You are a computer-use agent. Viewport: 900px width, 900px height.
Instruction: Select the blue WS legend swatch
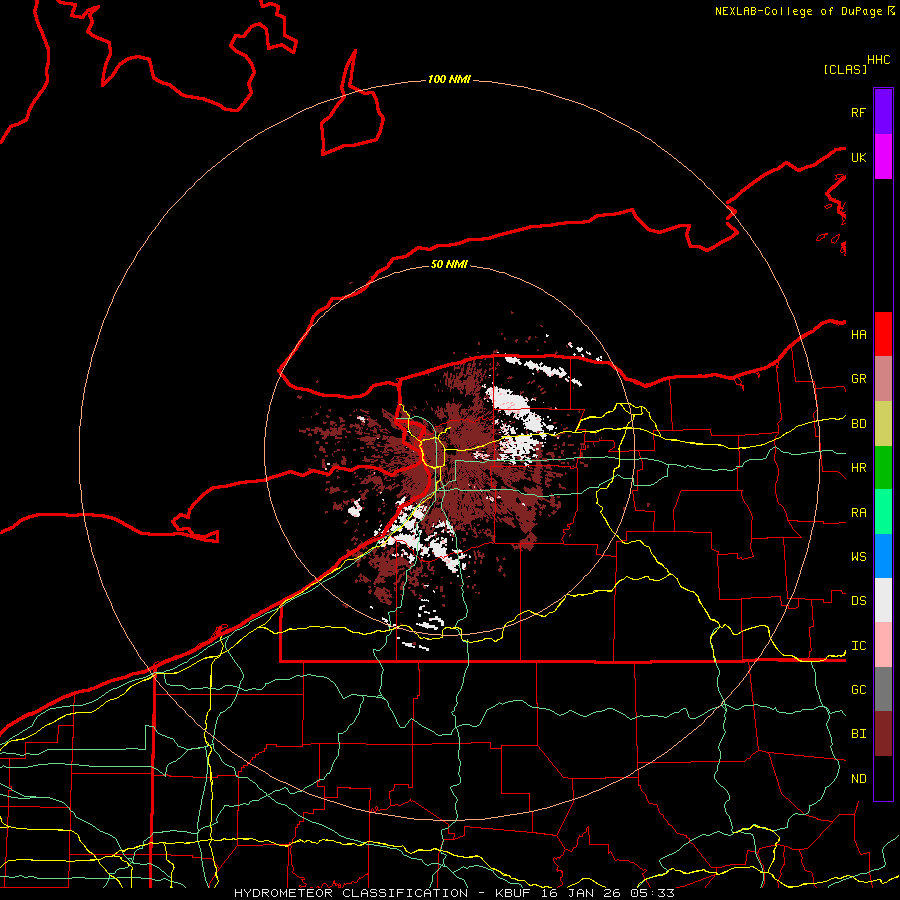tap(883, 556)
